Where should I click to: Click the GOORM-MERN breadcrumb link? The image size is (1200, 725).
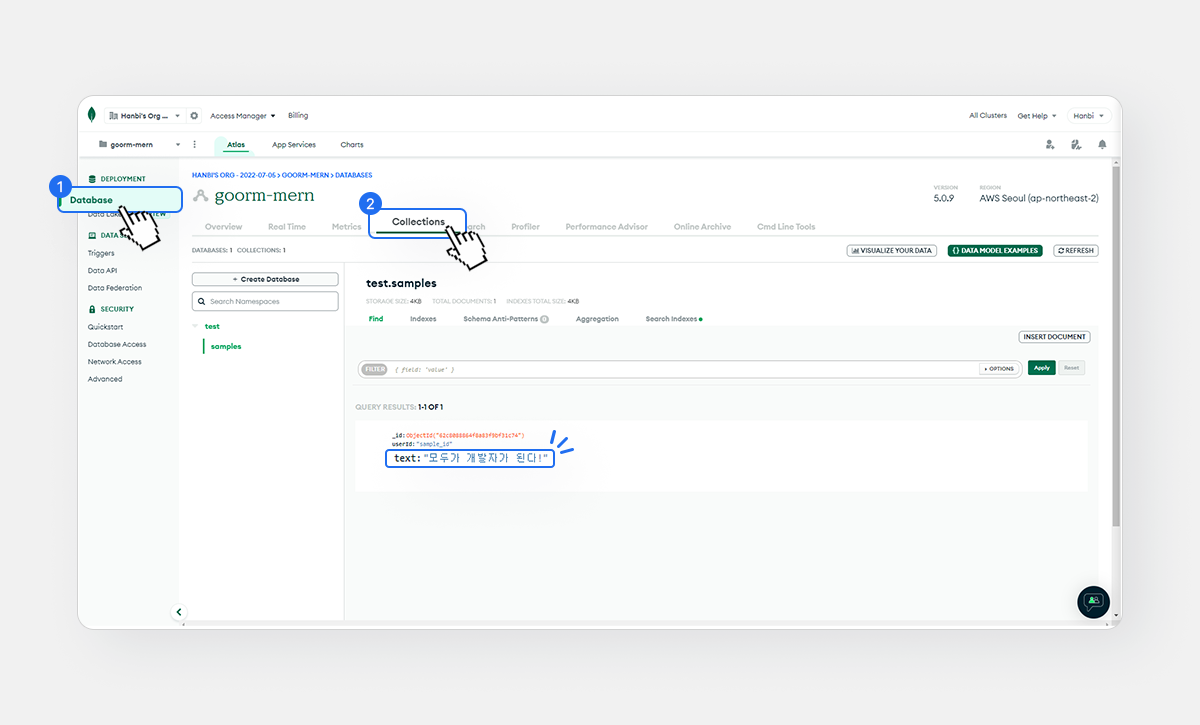306,175
